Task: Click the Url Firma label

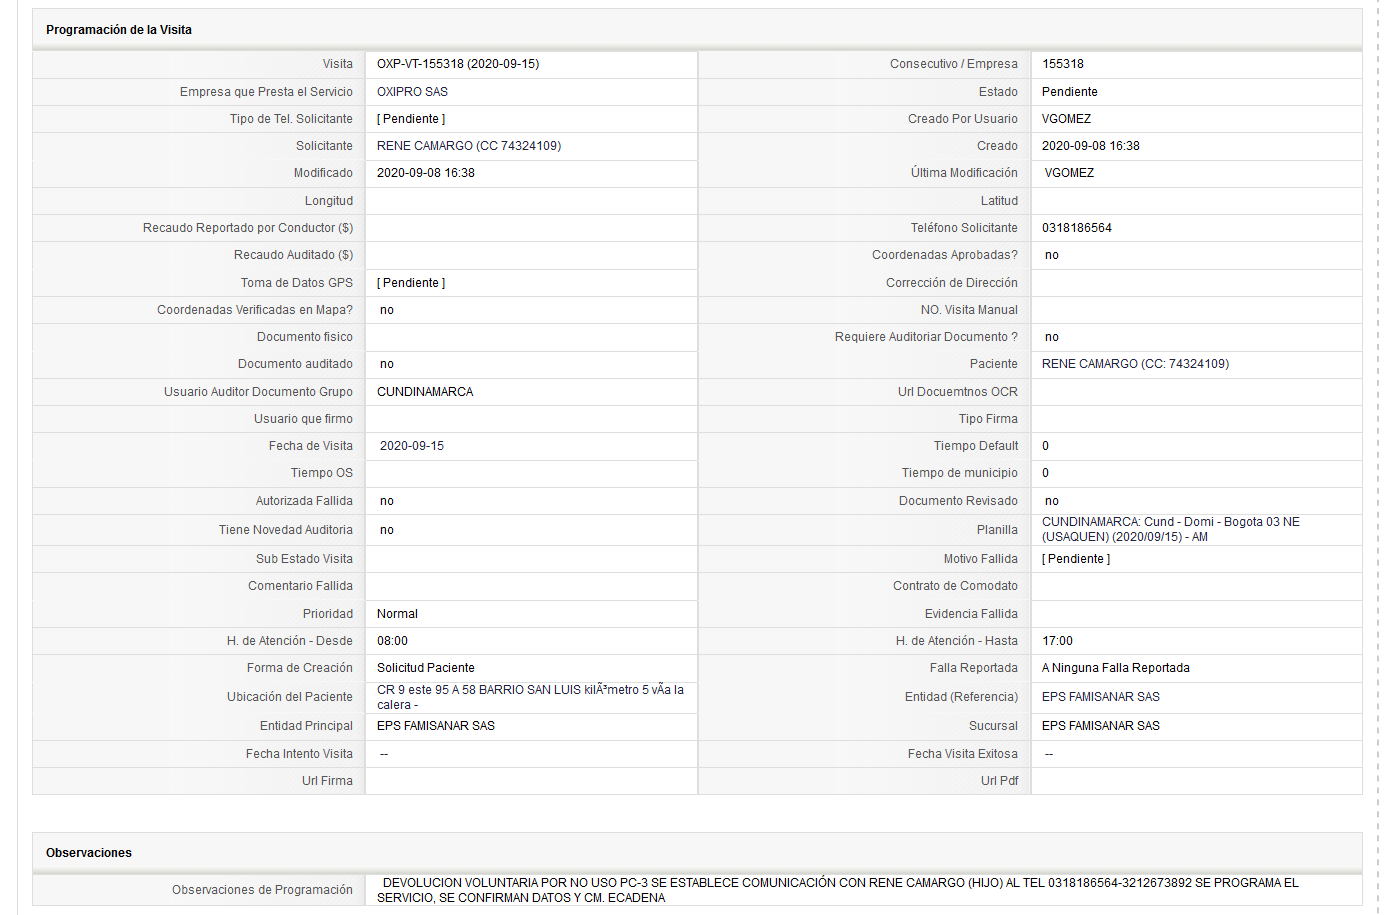Action: coord(327,781)
